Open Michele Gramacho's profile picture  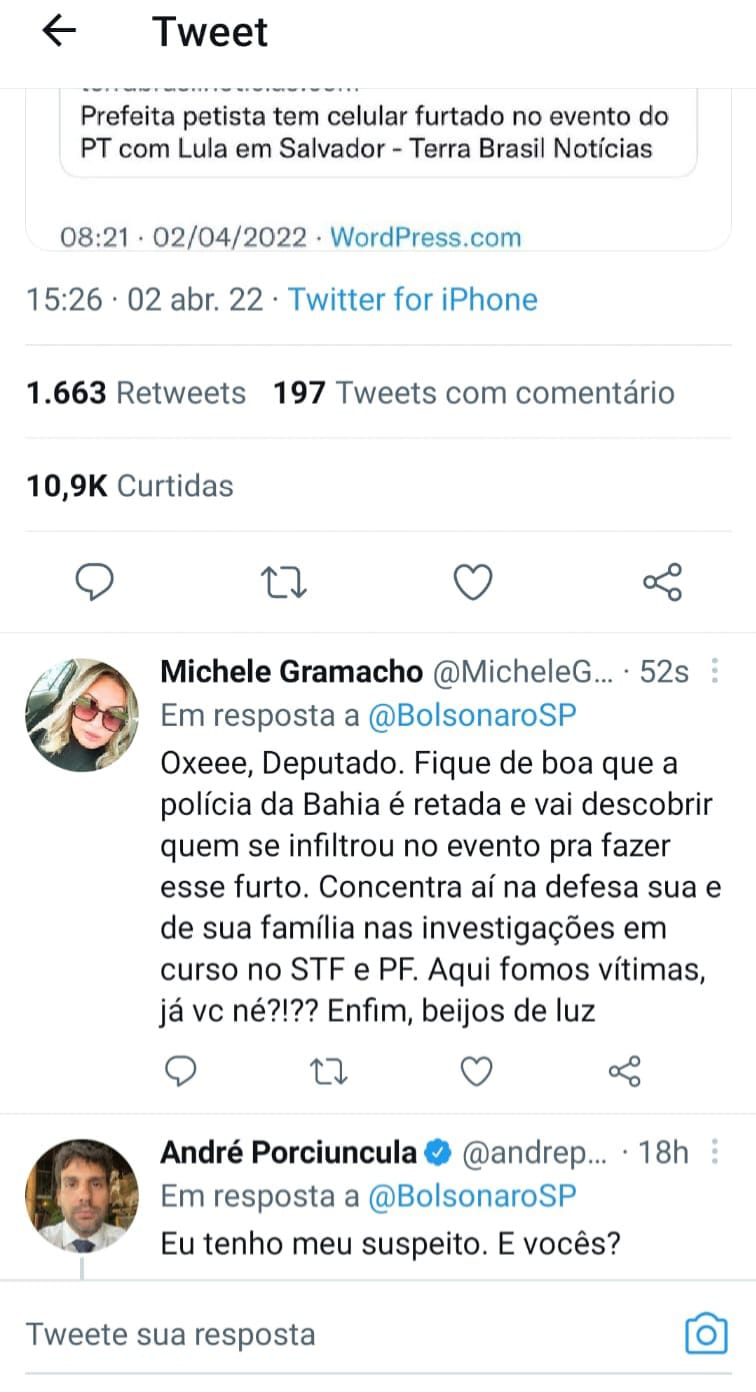pos(81,714)
